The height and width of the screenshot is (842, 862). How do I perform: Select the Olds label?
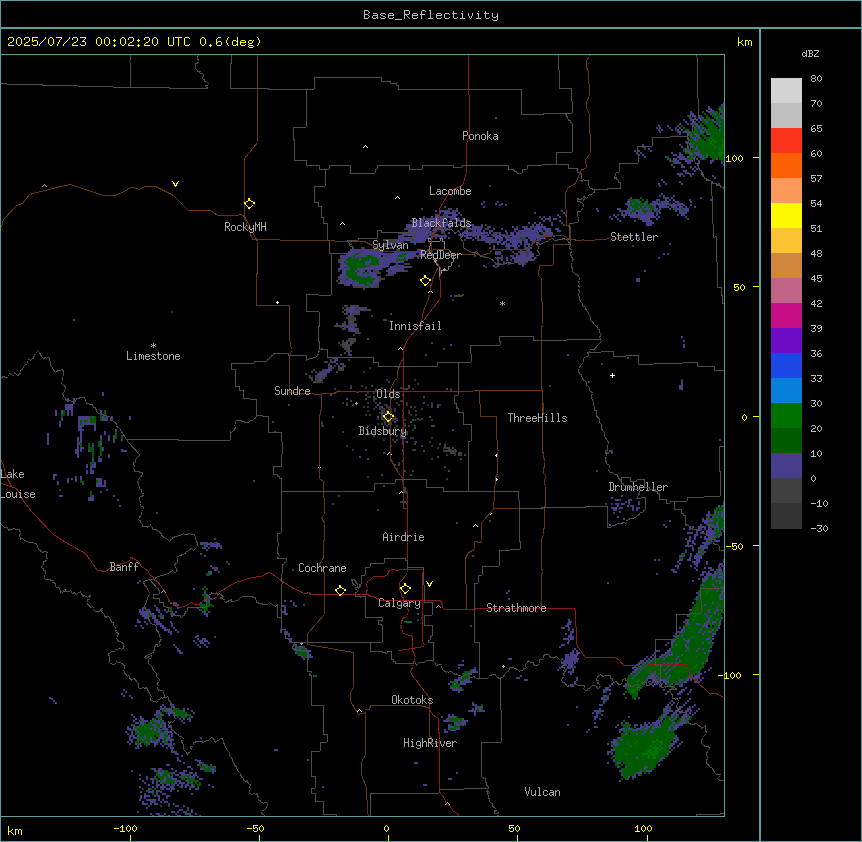[x=388, y=394]
